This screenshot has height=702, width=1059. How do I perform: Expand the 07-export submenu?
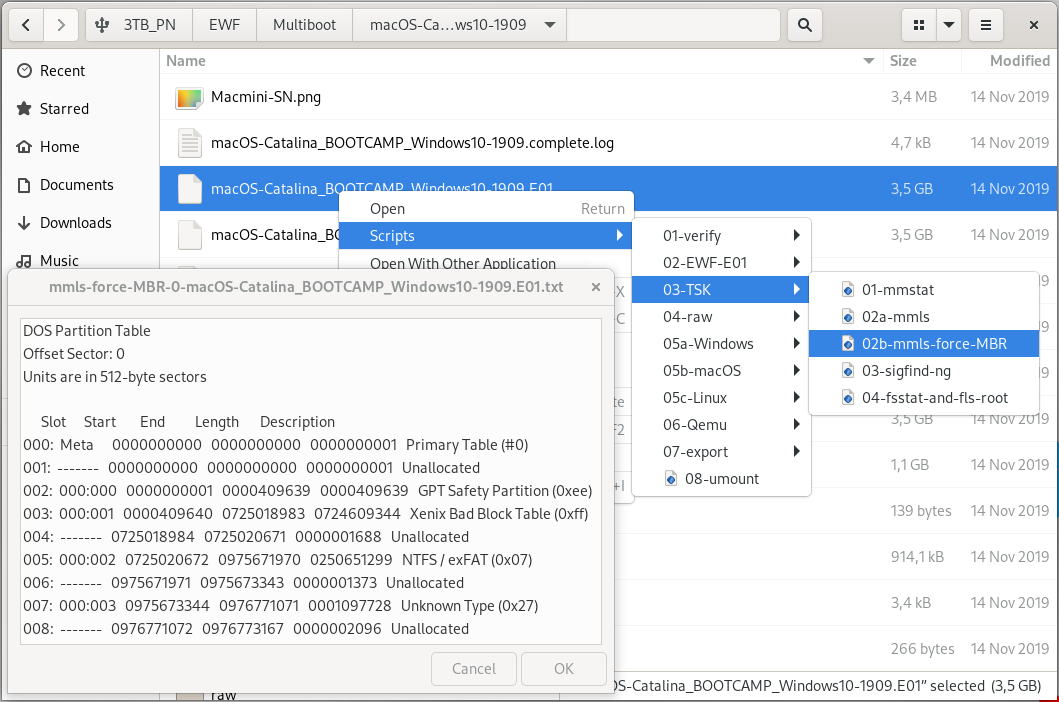(x=721, y=452)
